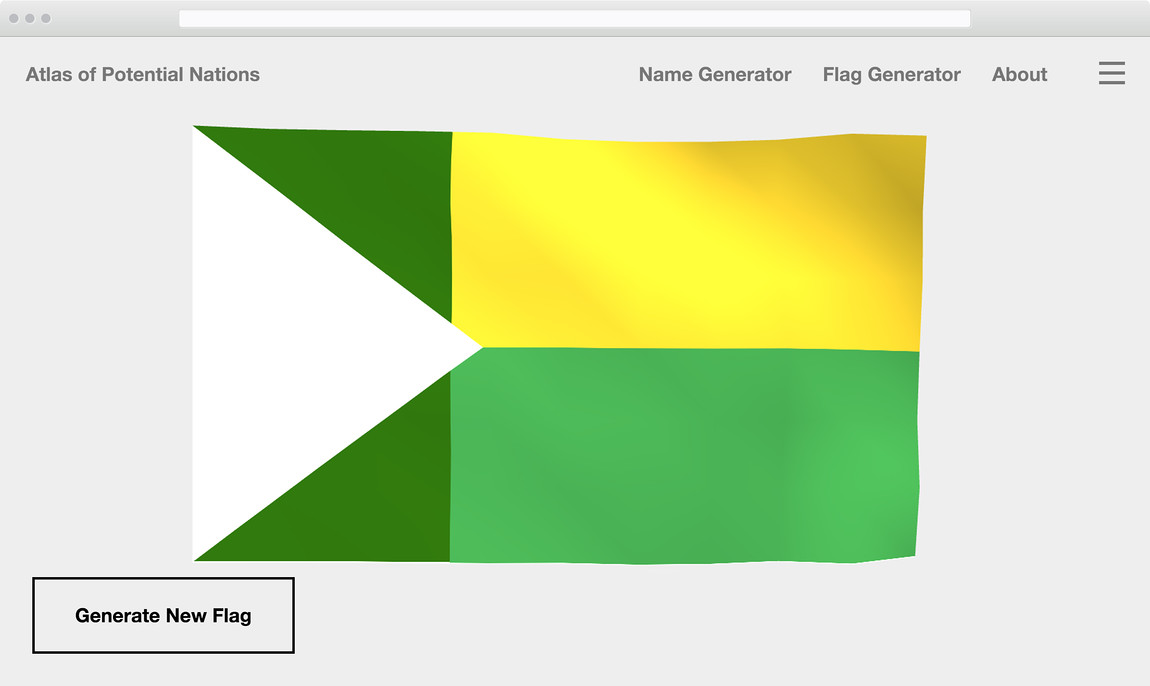Go to the Name Generator page
This screenshot has width=1150, height=686.
[x=714, y=74]
